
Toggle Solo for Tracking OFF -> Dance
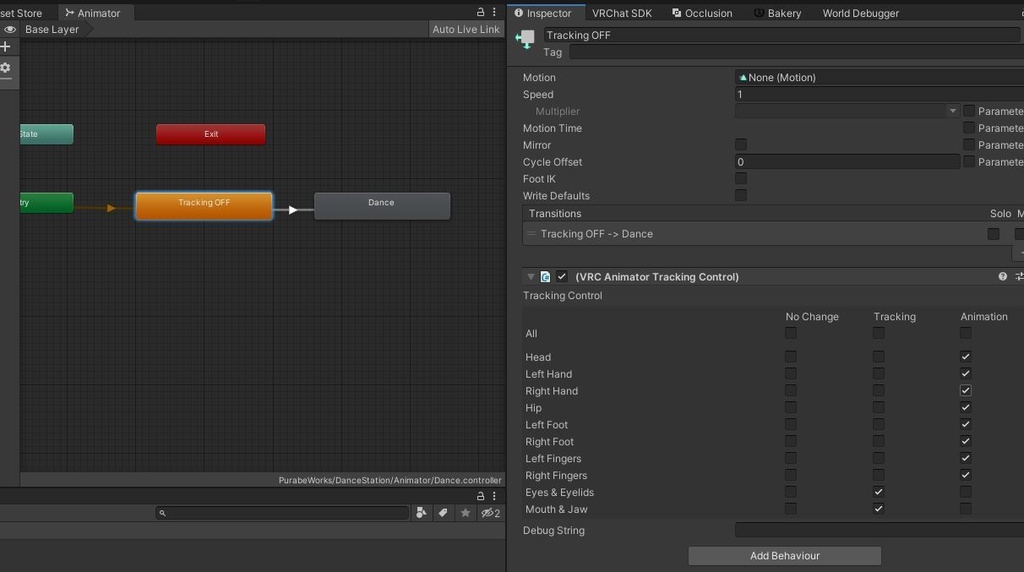coord(993,234)
